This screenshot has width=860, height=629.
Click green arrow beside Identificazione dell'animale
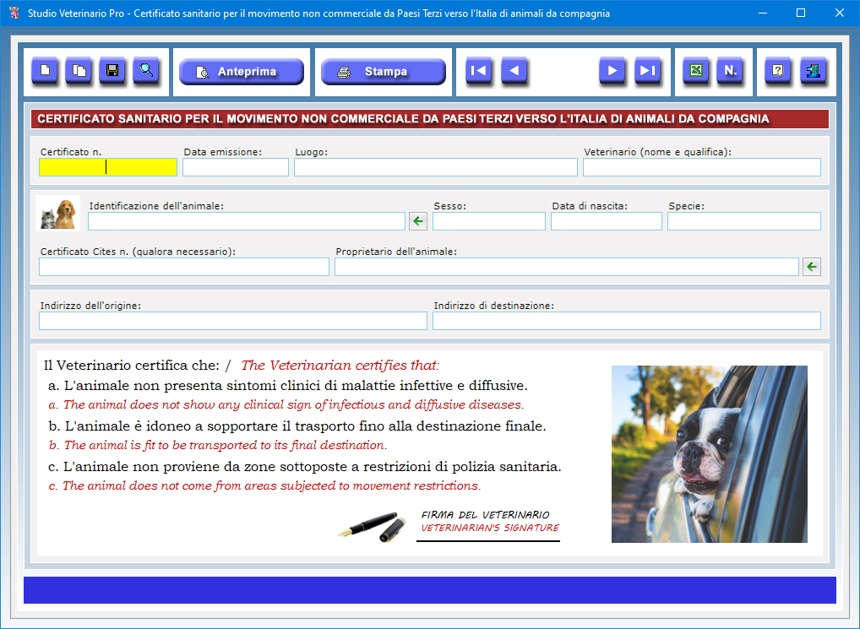(418, 222)
